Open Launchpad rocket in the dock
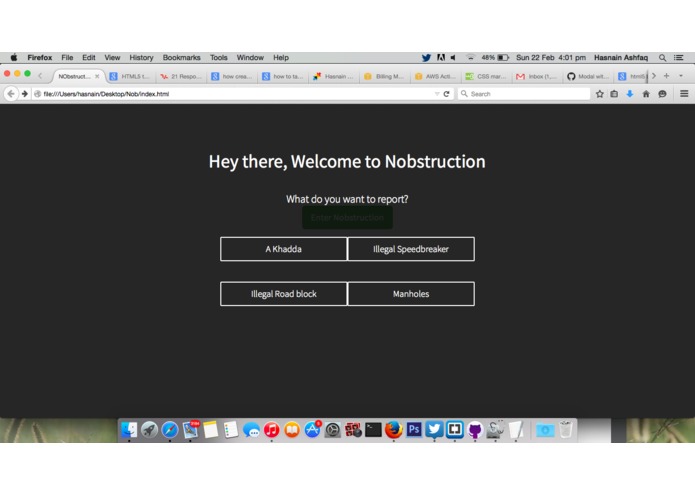This screenshot has height=494, width=695. pos(149,429)
